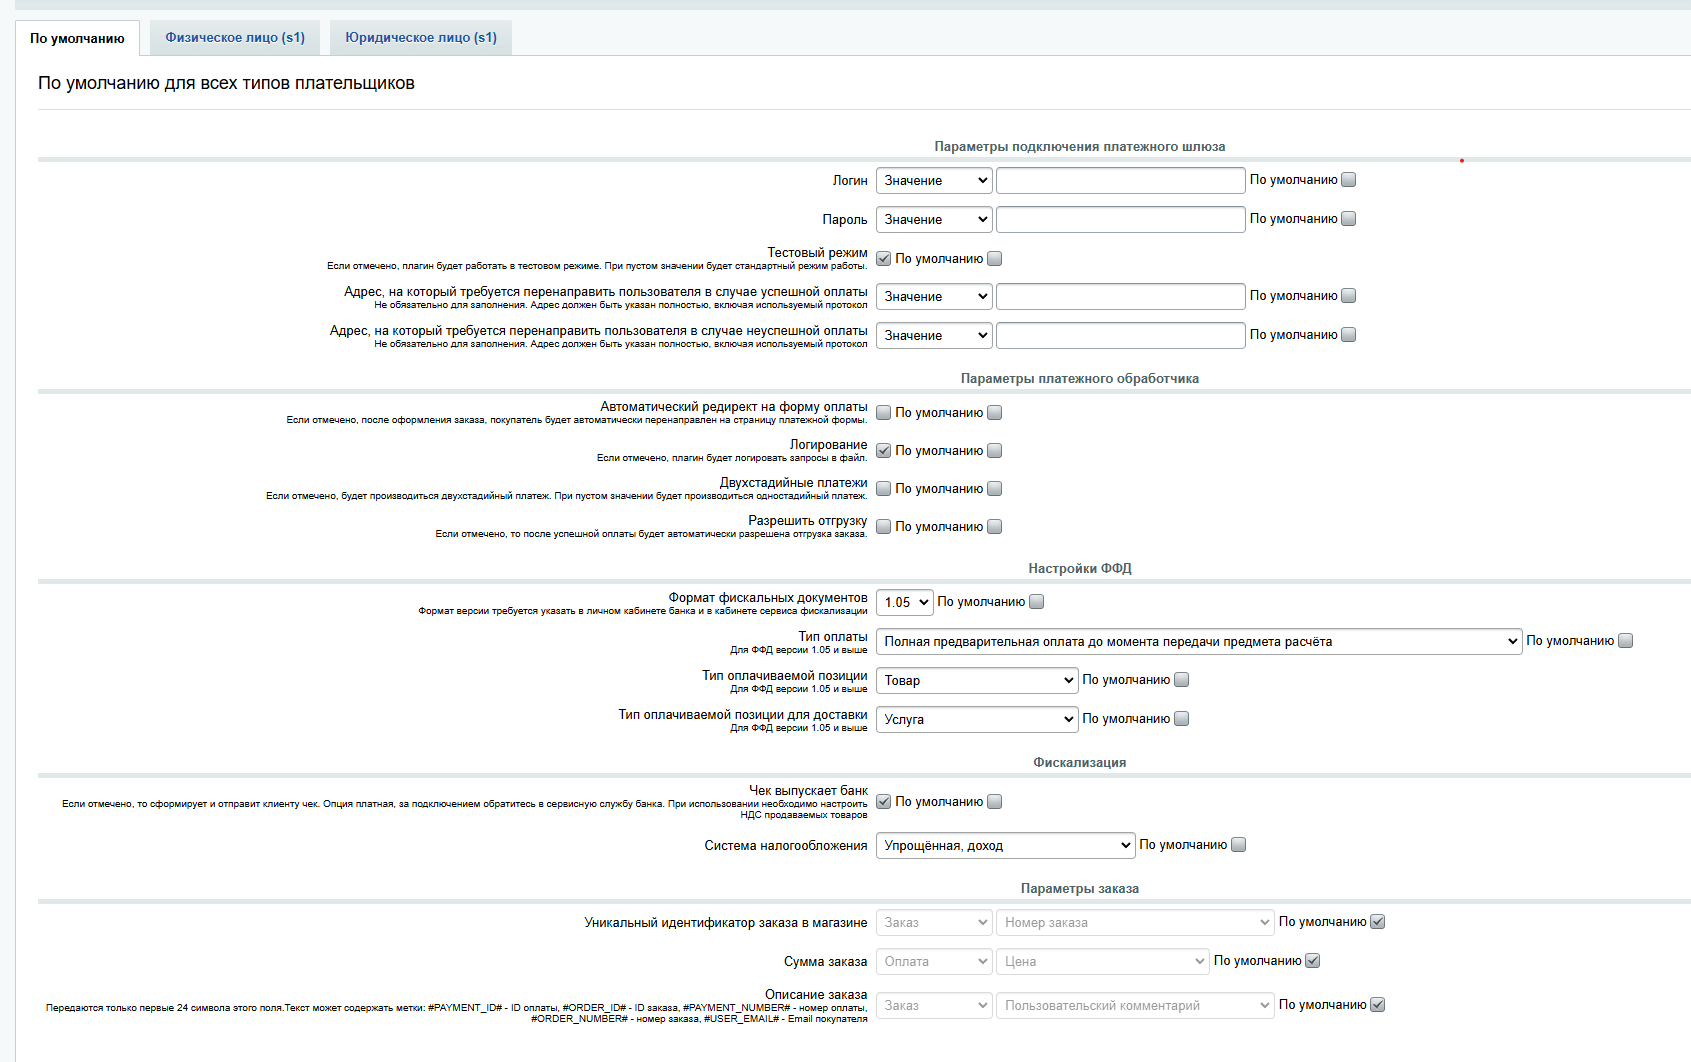
Task: Click the failed payment redirect address input
Action: click(x=1120, y=335)
